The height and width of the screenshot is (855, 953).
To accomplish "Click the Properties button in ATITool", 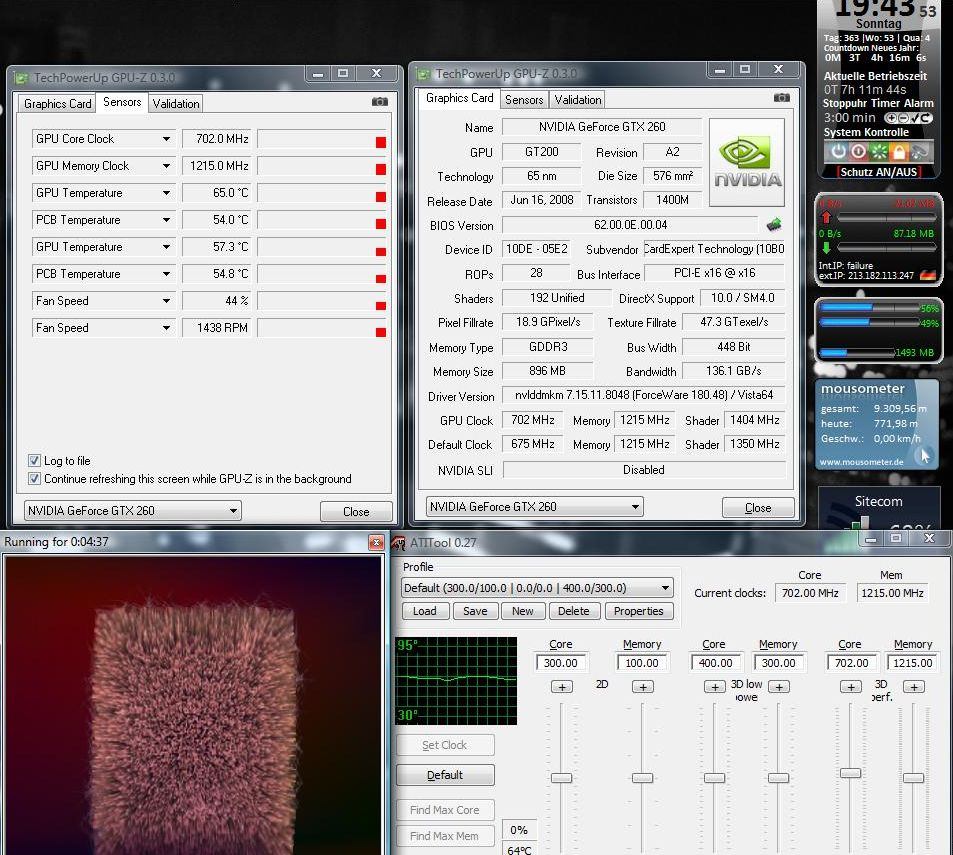I will [x=639, y=611].
